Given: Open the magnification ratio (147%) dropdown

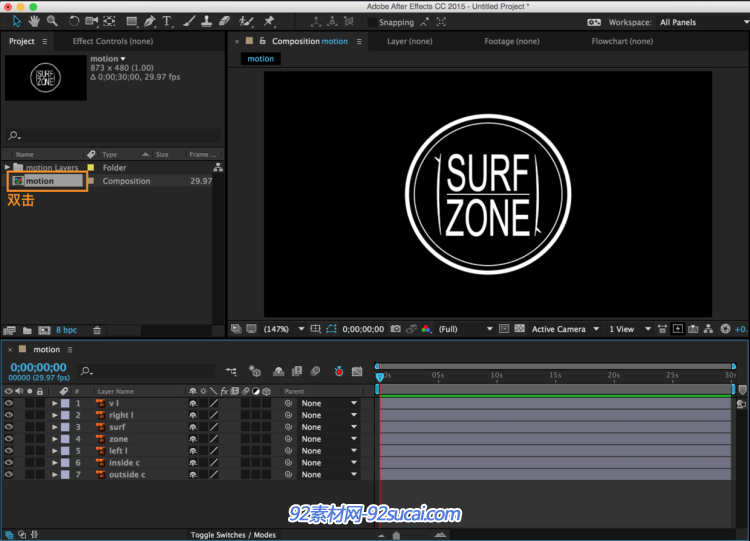Looking at the screenshot, I should tap(284, 329).
